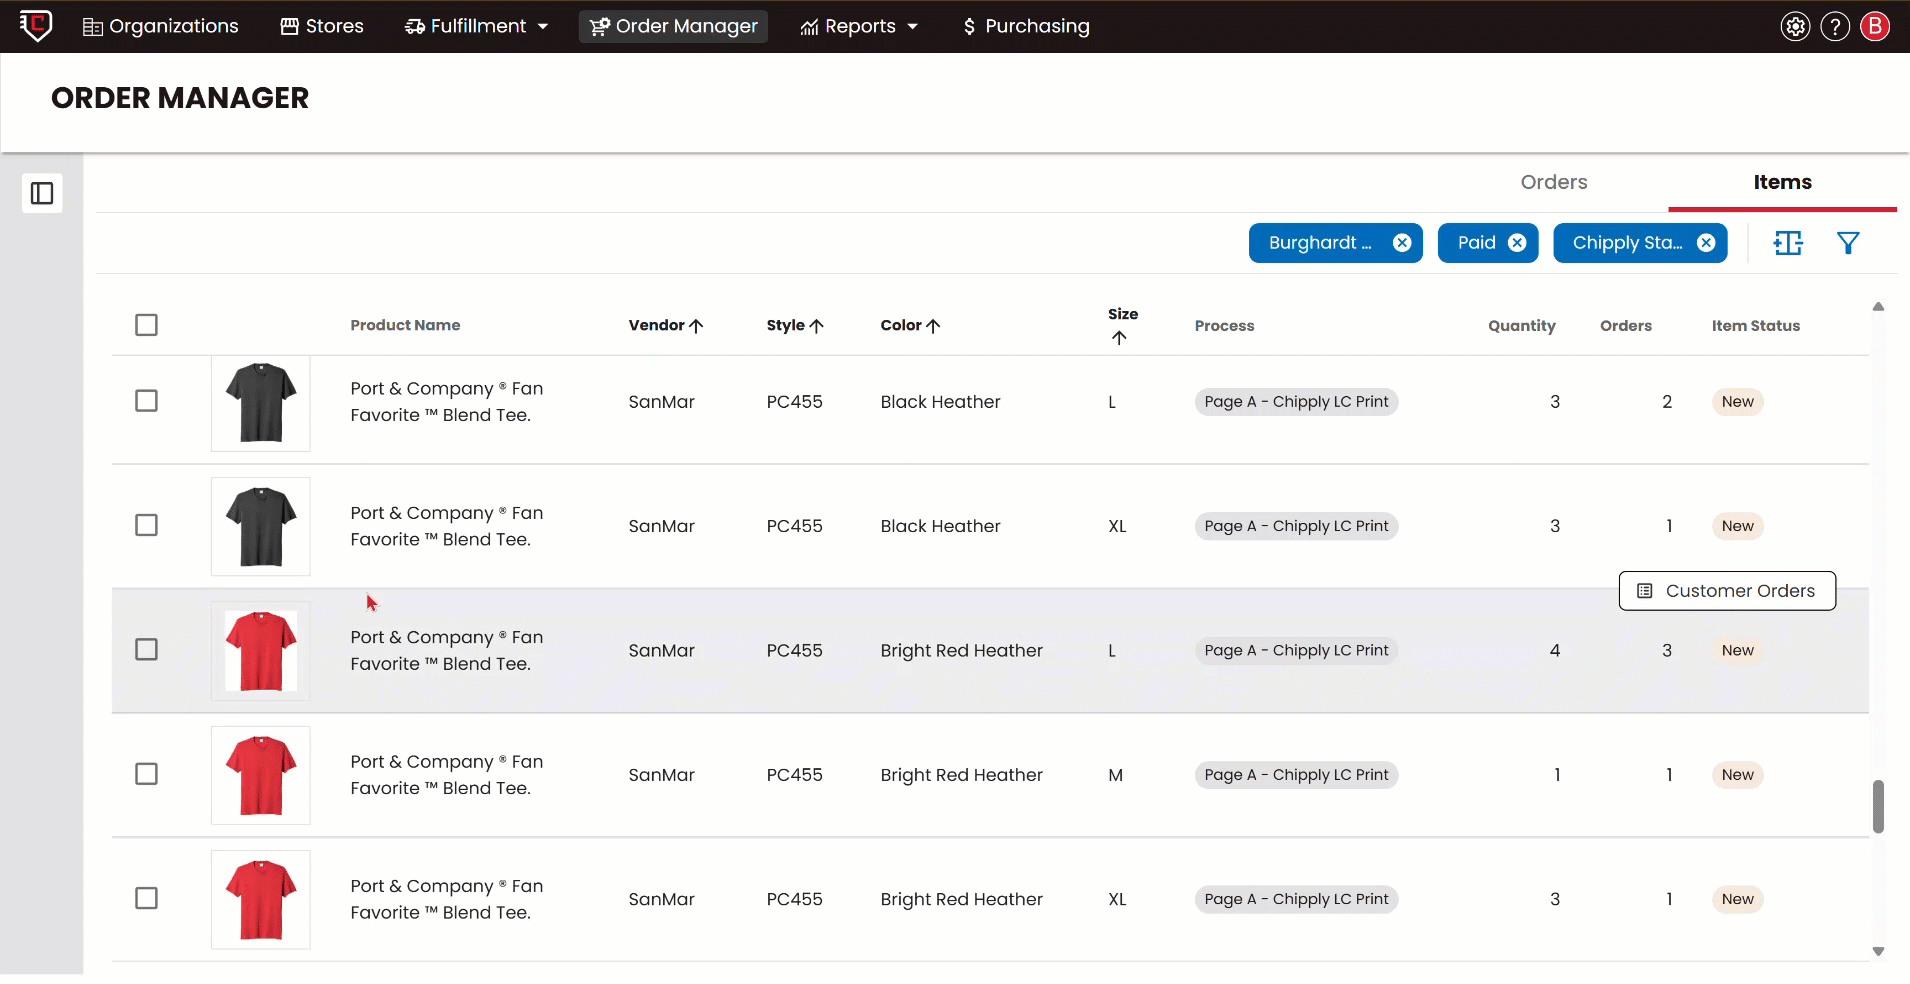Click the Organizations nav link

click(x=160, y=26)
